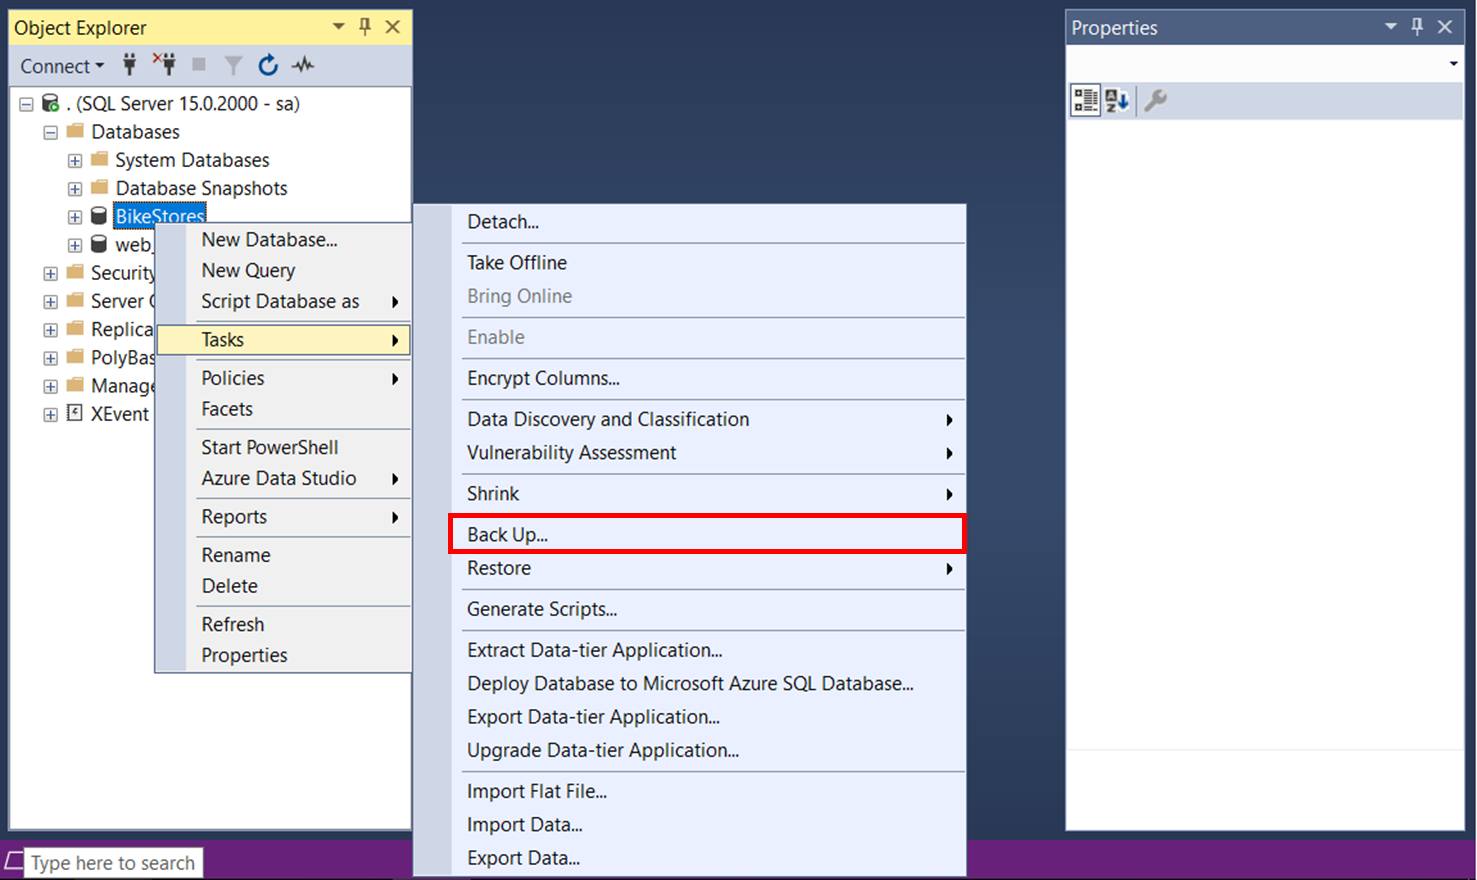Expand the Database Snapshots node
This screenshot has height=880, width=1477.
pyautogui.click(x=75, y=188)
